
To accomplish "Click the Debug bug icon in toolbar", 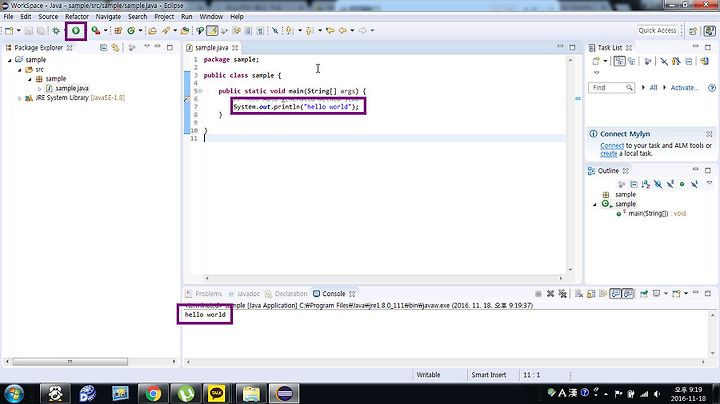I will (x=56, y=30).
